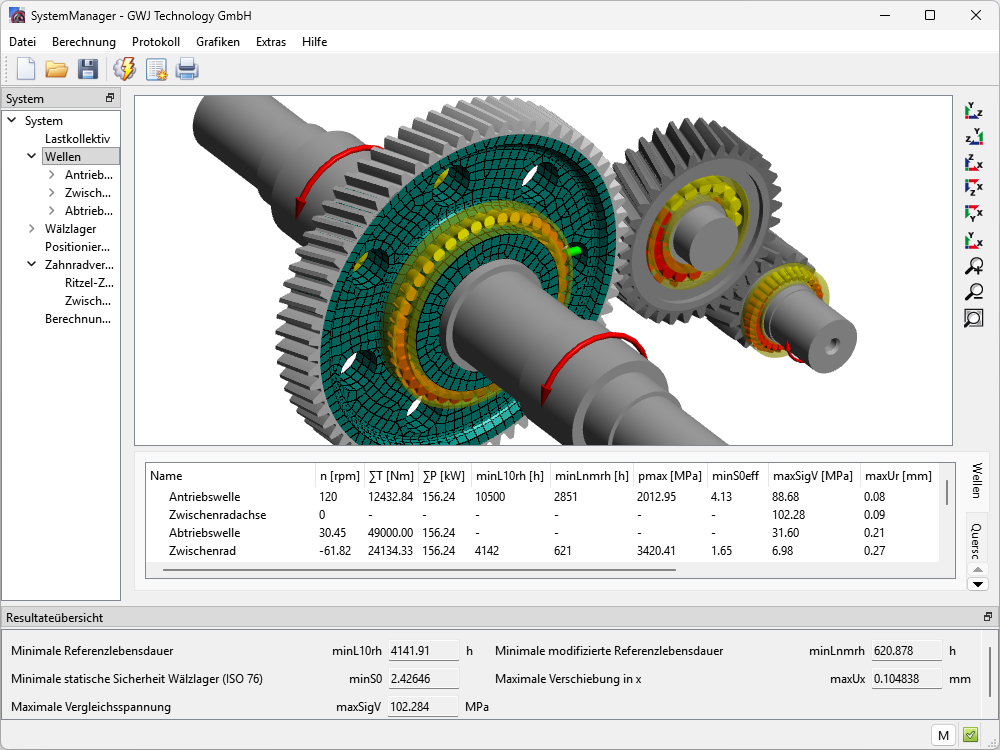Generate the protocol report icon

click(156, 69)
